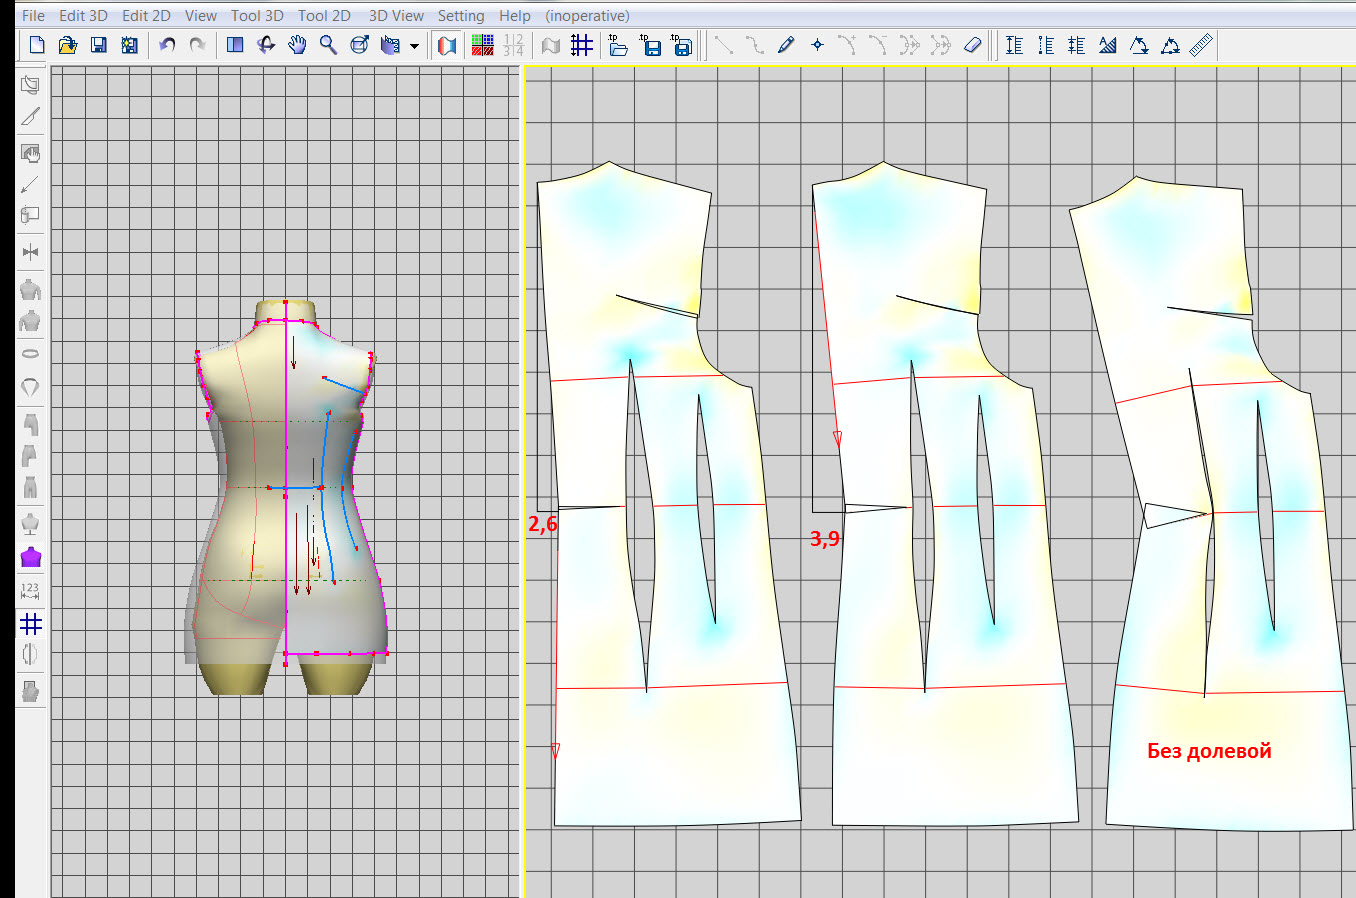Toggle the color stress map button
The width and height of the screenshot is (1356, 898).
coord(447,45)
